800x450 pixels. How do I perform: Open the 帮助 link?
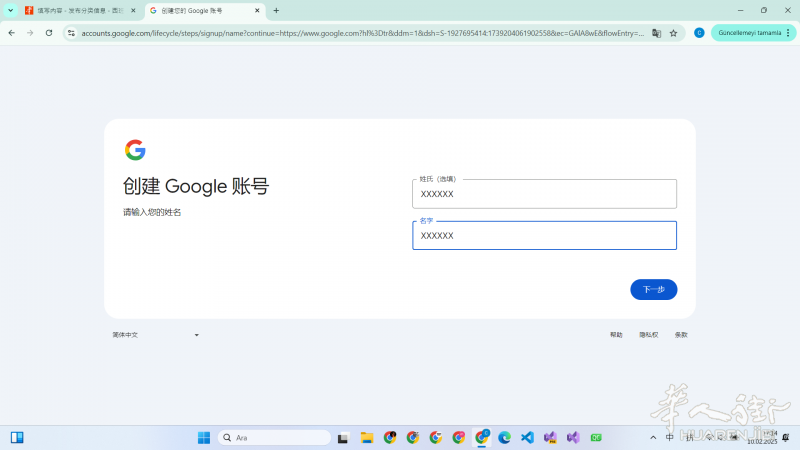pyautogui.click(x=616, y=335)
